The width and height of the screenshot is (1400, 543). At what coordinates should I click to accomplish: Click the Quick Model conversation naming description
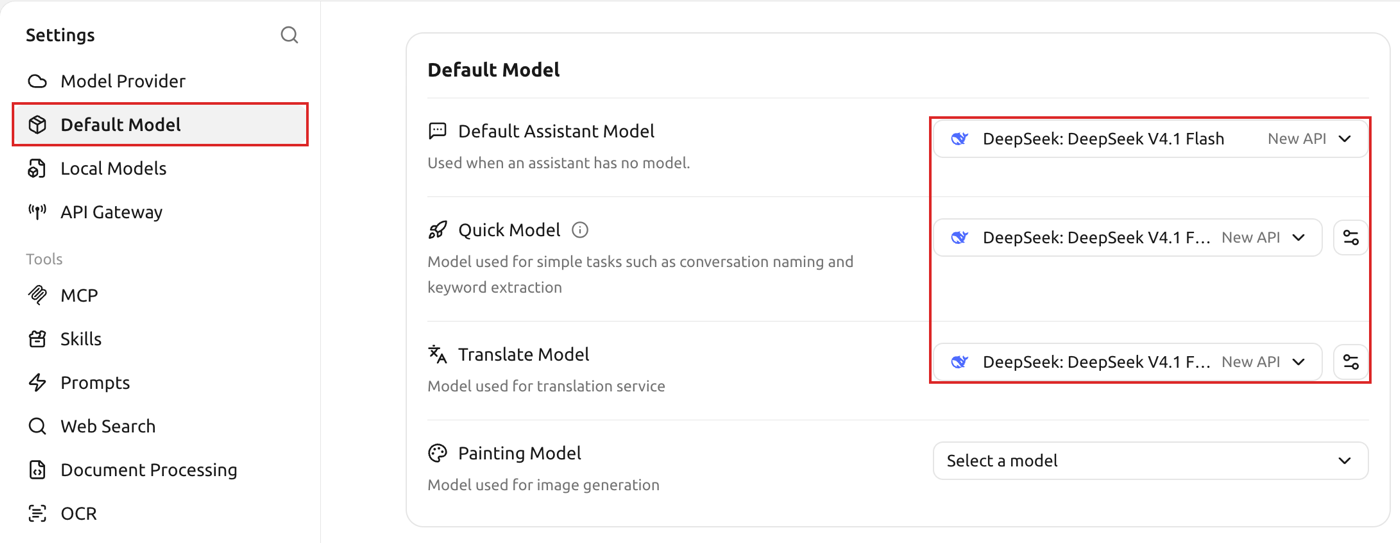(640, 275)
